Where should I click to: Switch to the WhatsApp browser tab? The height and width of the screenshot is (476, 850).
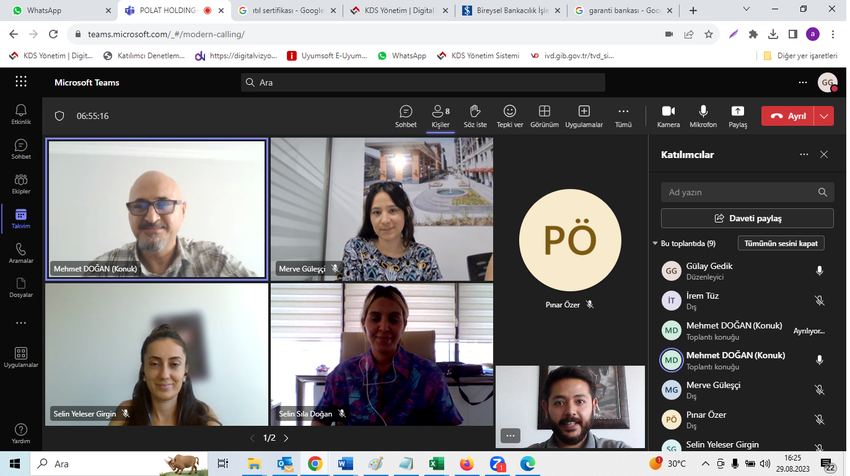[x=61, y=10]
